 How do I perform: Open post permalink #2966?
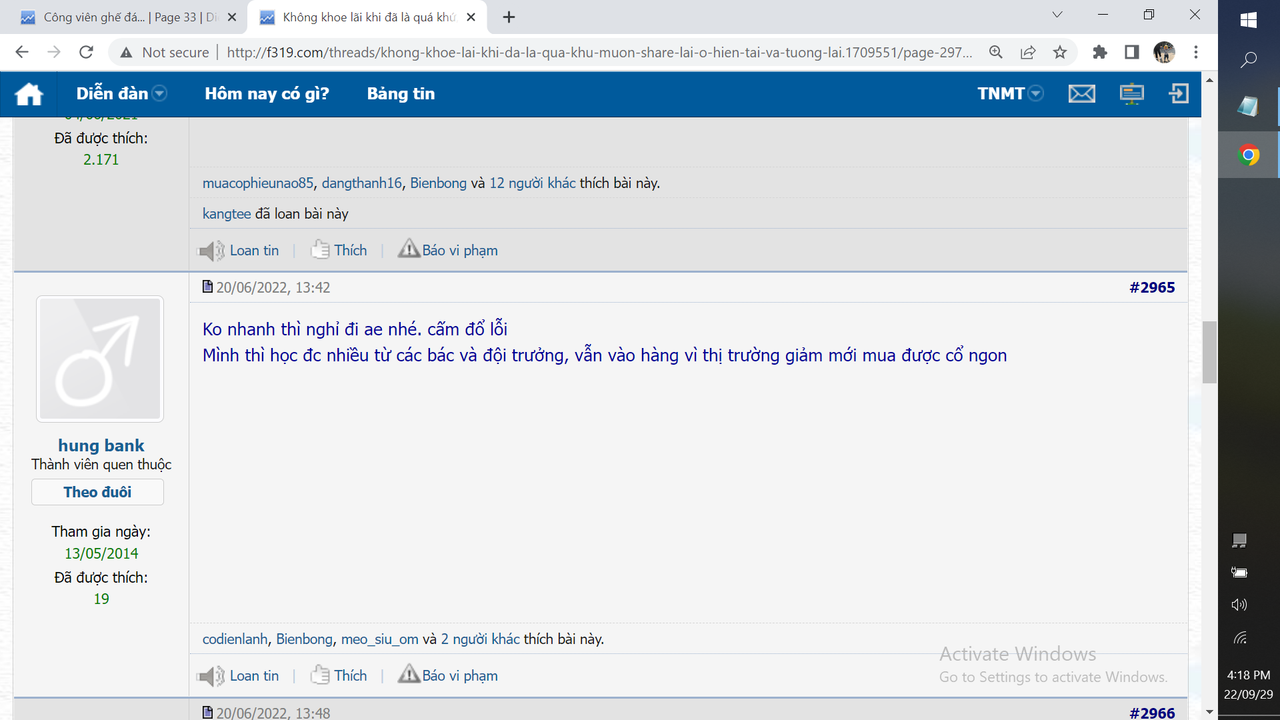coord(1152,713)
